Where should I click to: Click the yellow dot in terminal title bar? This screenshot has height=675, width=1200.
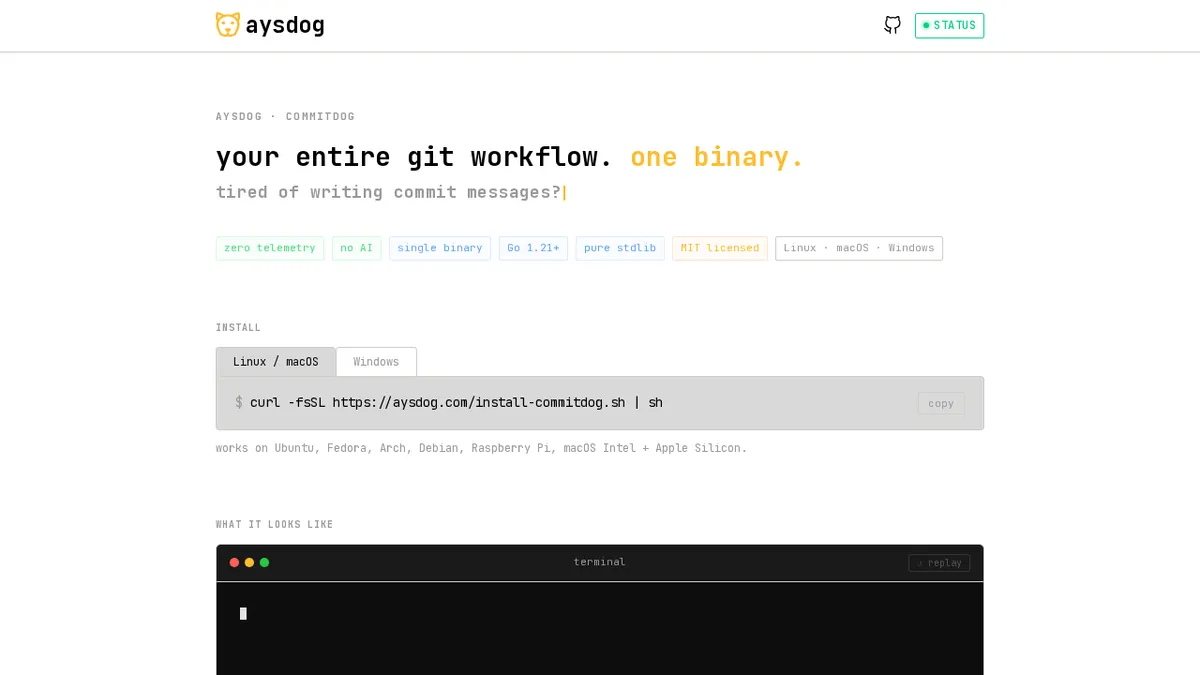(x=249, y=562)
